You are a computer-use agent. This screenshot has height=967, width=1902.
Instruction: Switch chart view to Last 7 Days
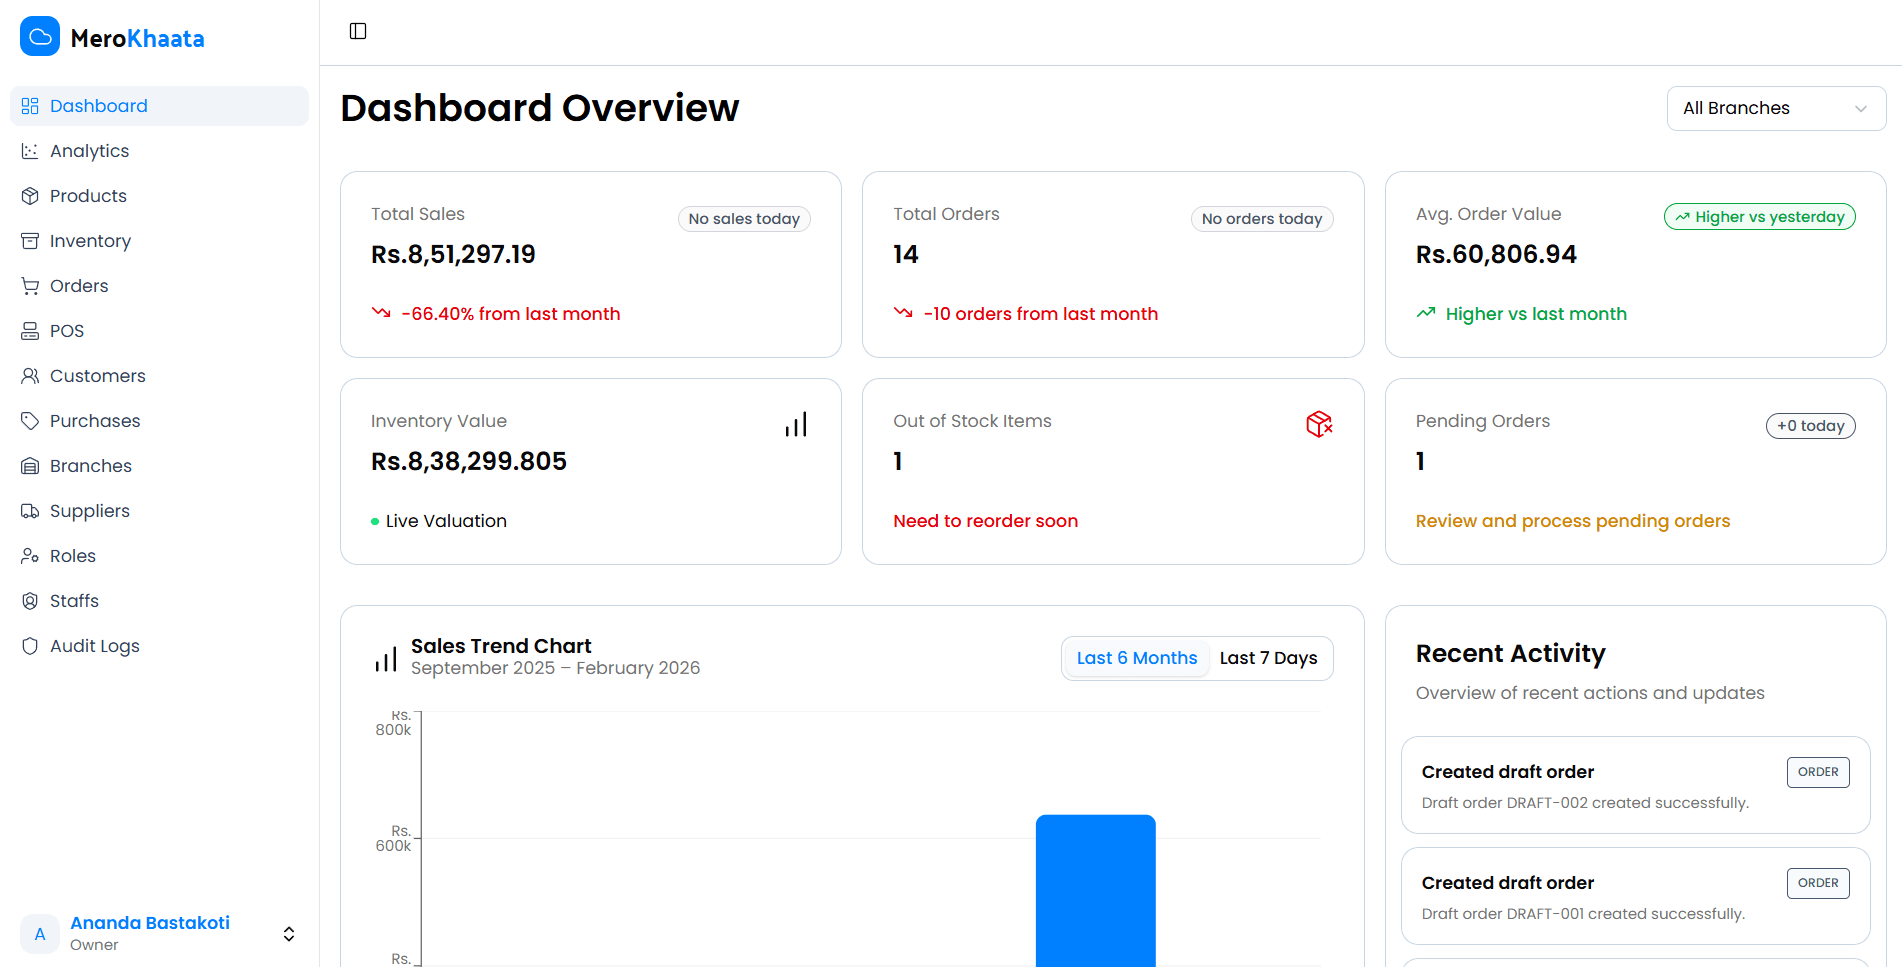tap(1268, 657)
